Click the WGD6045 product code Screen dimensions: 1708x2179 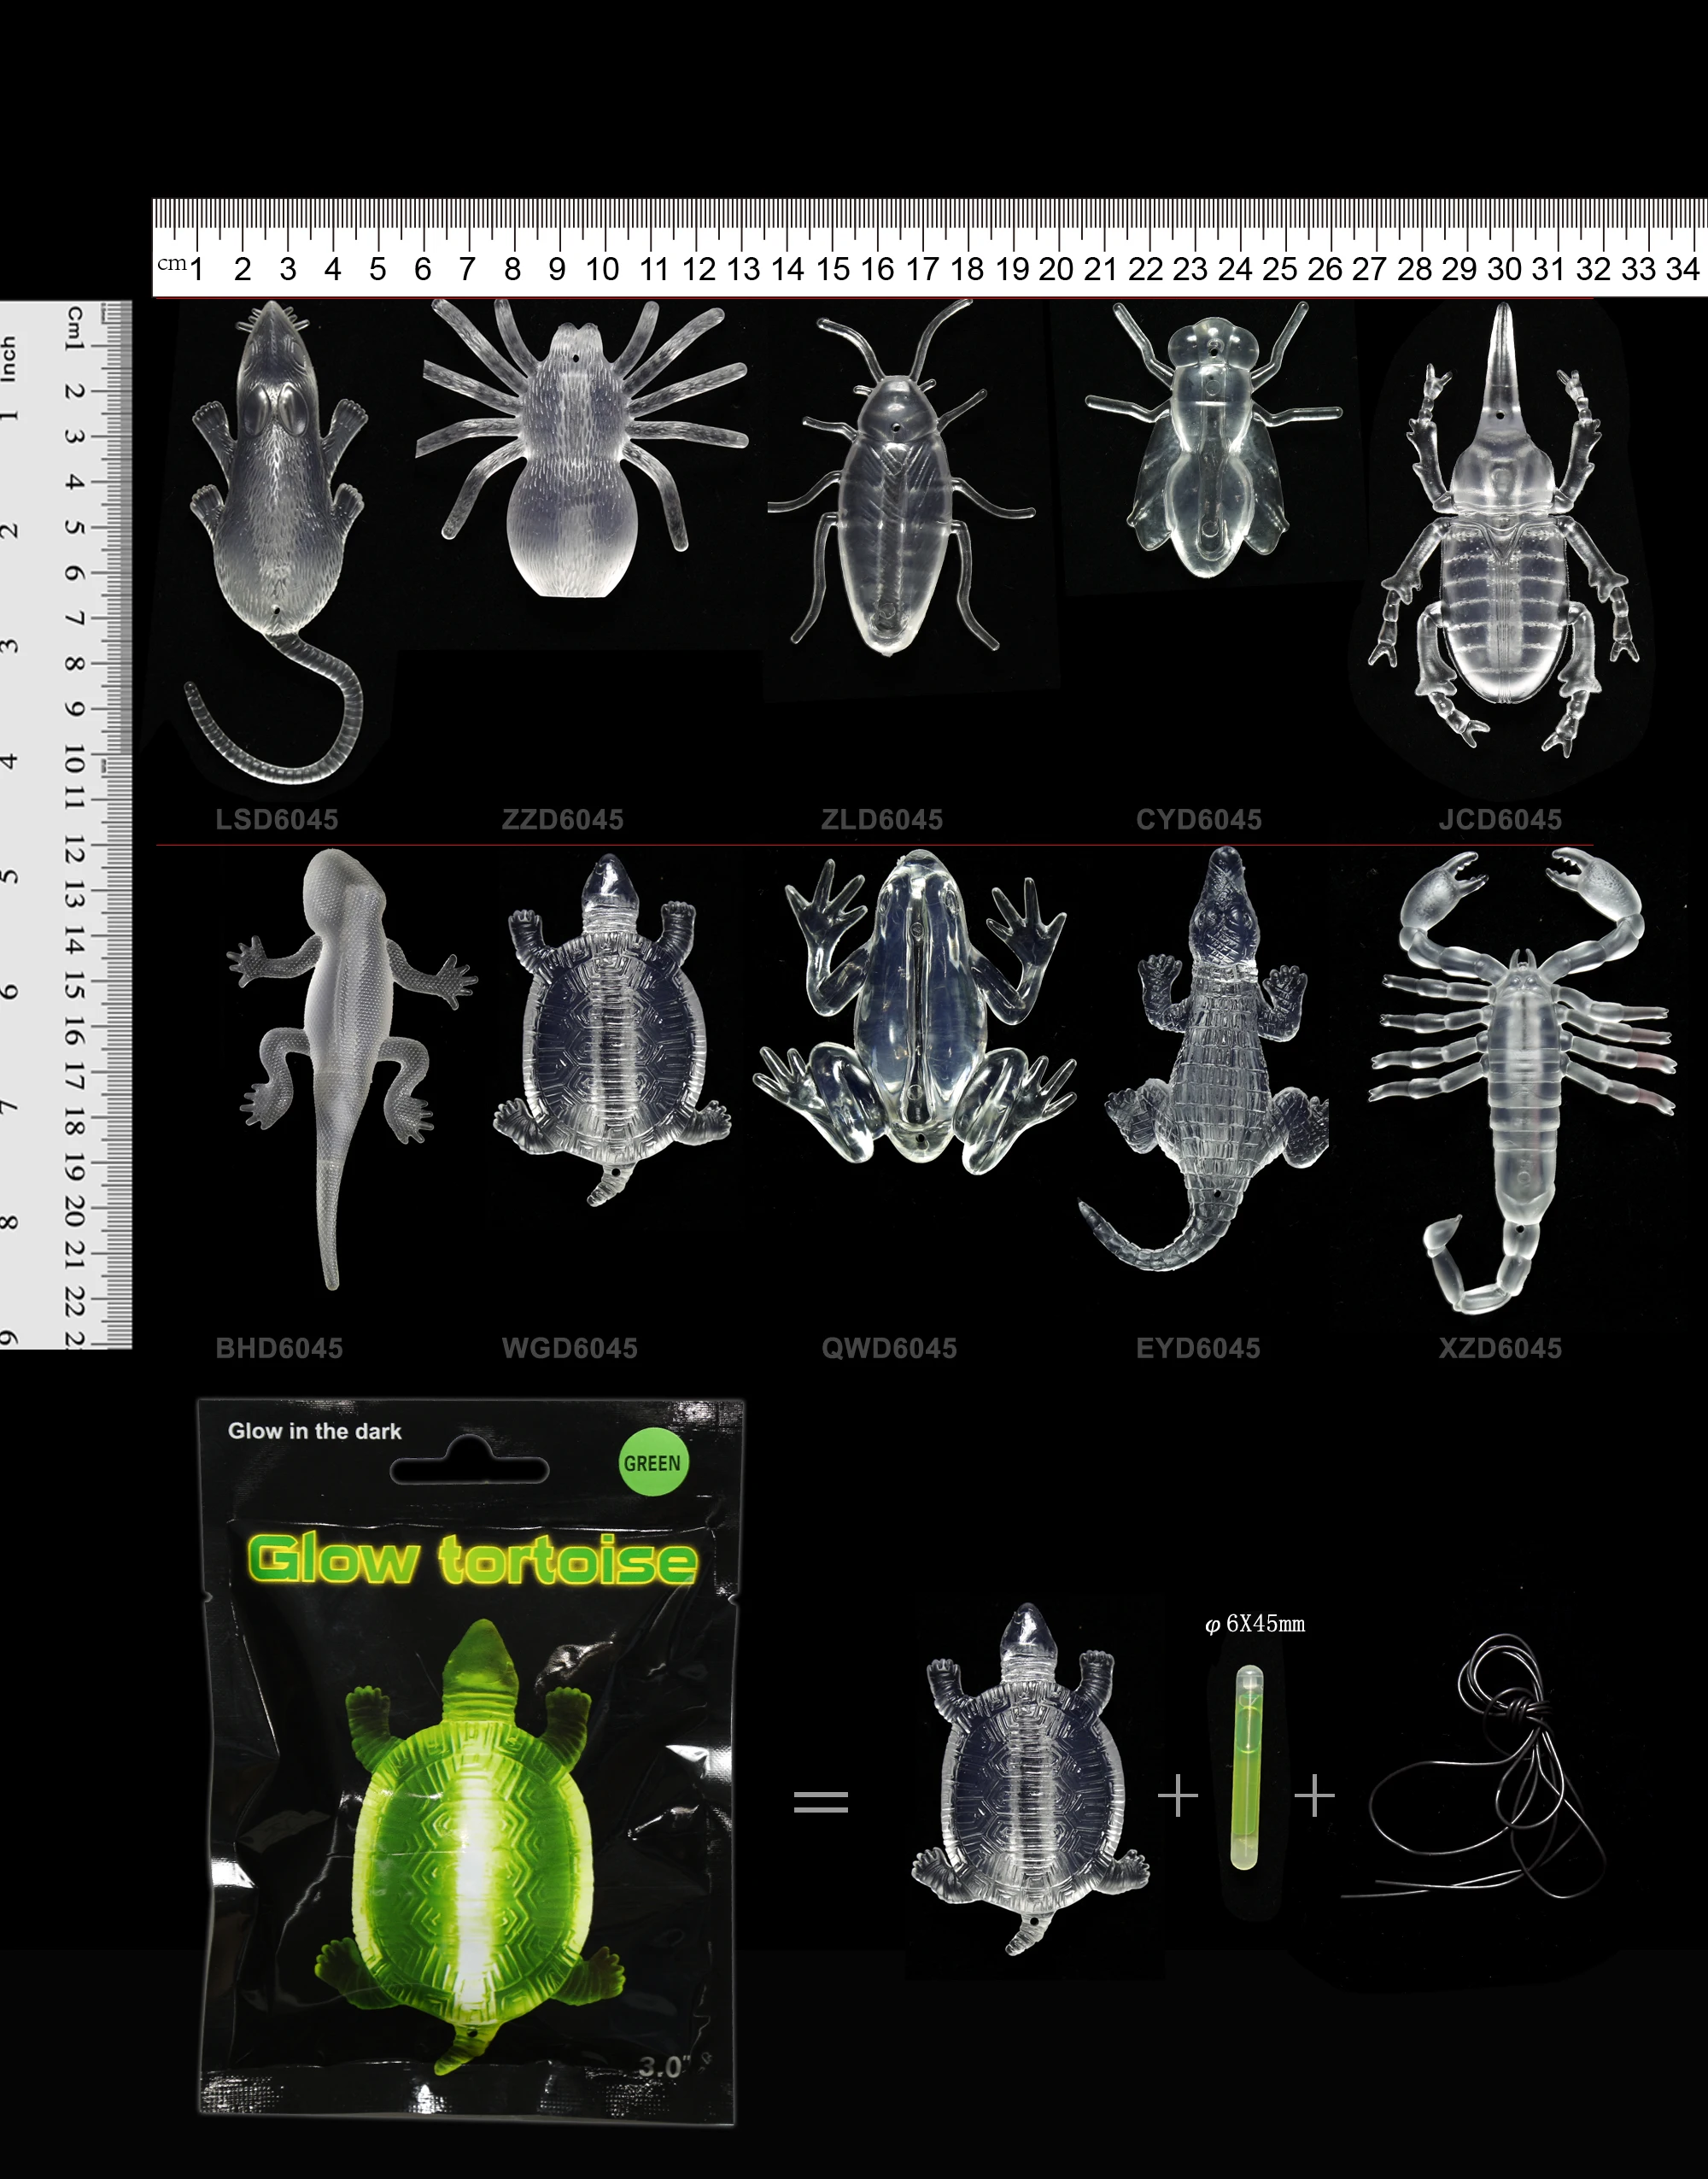click(x=570, y=1348)
